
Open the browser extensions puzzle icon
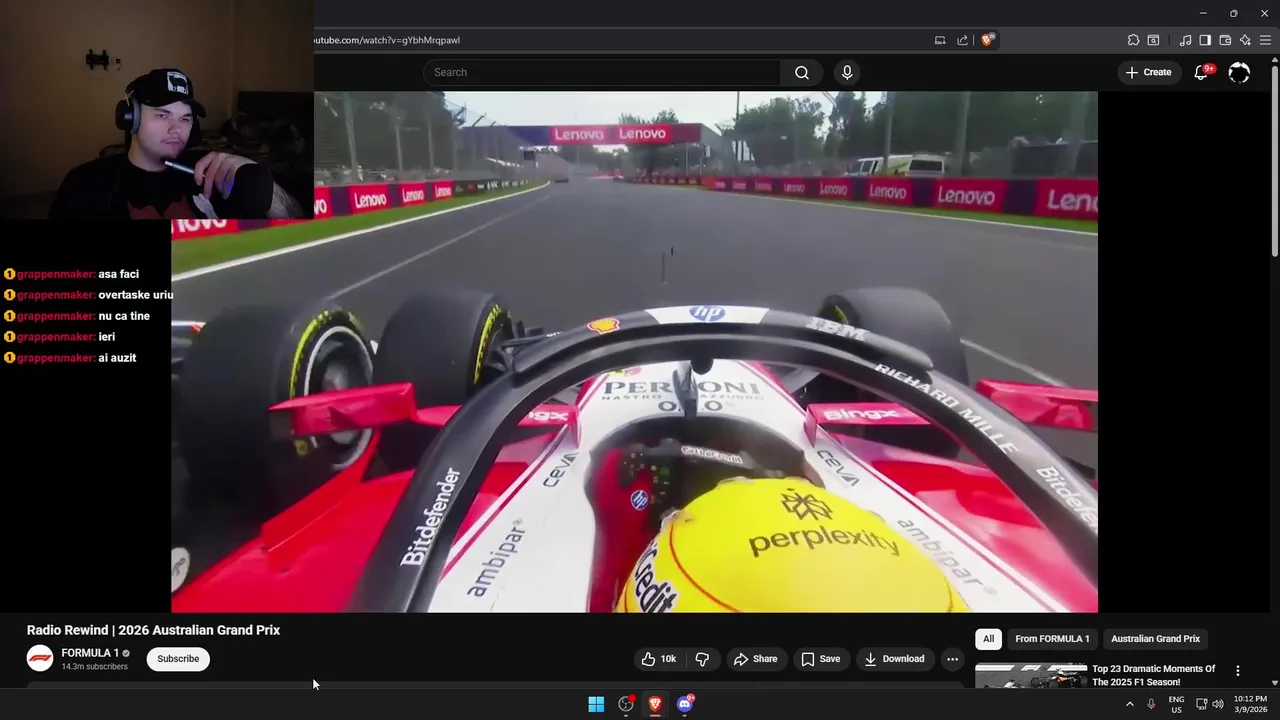click(1133, 40)
